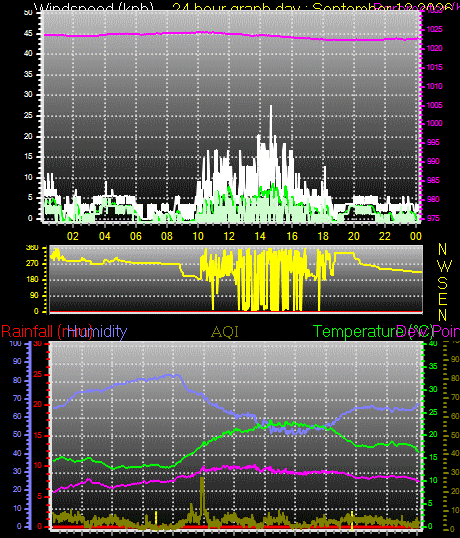This screenshot has width=460, height=538.
Task: Click the blue 60 humidity axis label
Action: pos(17,417)
